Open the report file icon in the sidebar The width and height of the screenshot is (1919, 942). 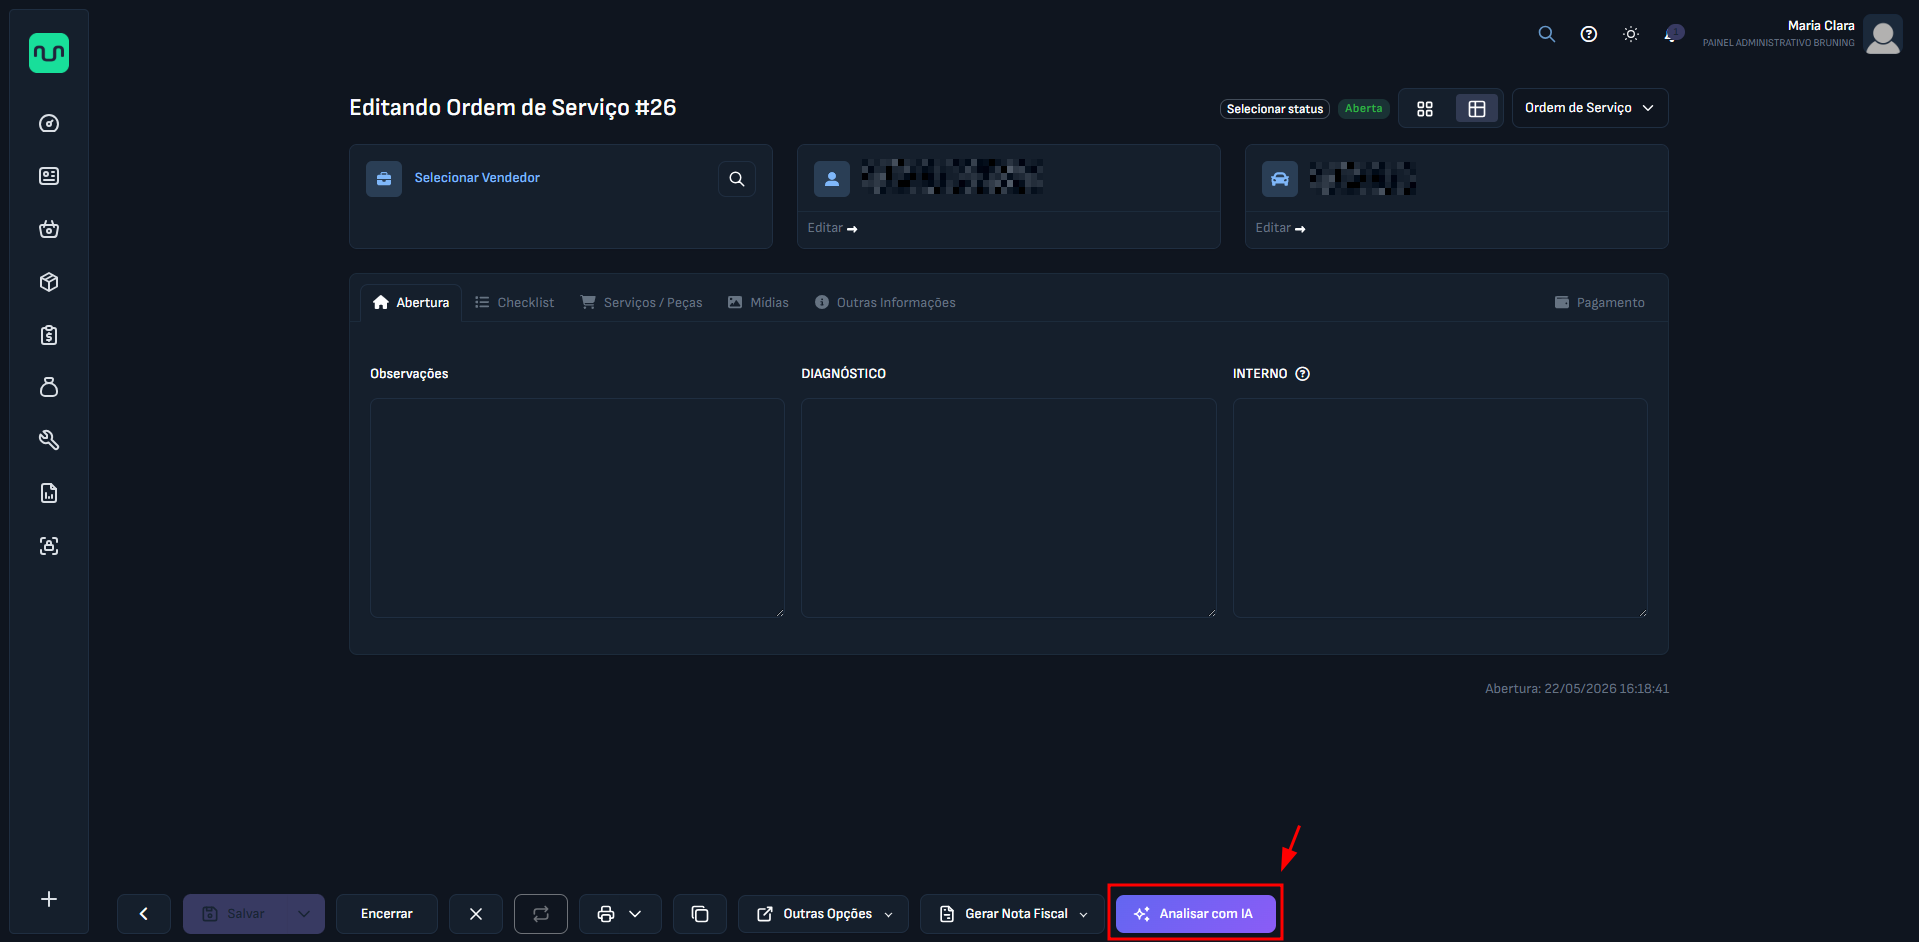[49, 493]
